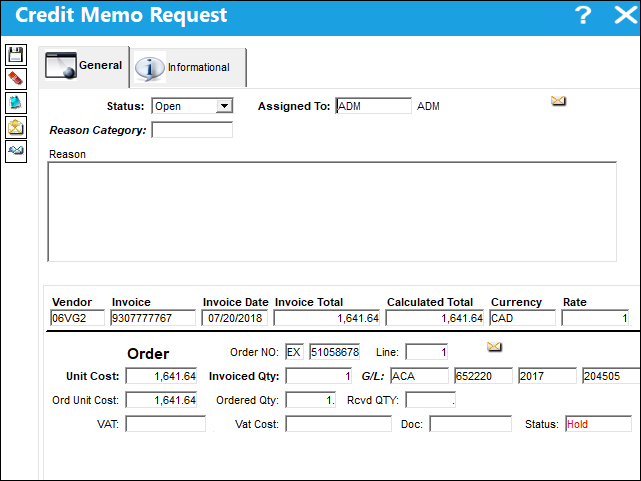Click the Reason Category input field

tap(192, 130)
